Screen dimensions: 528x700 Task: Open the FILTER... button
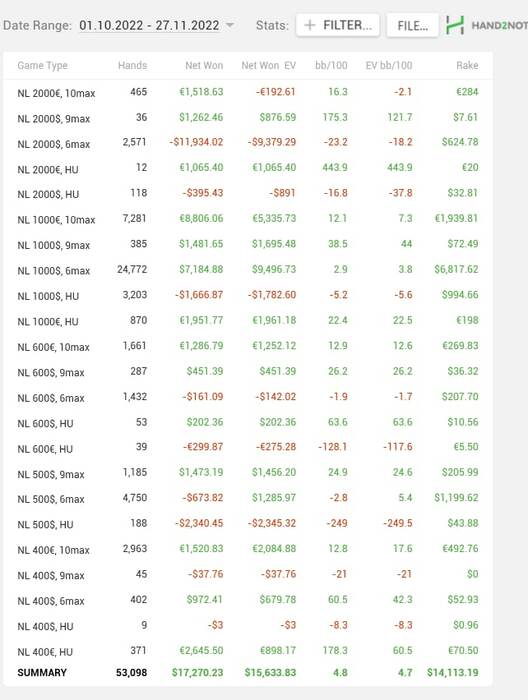point(338,25)
